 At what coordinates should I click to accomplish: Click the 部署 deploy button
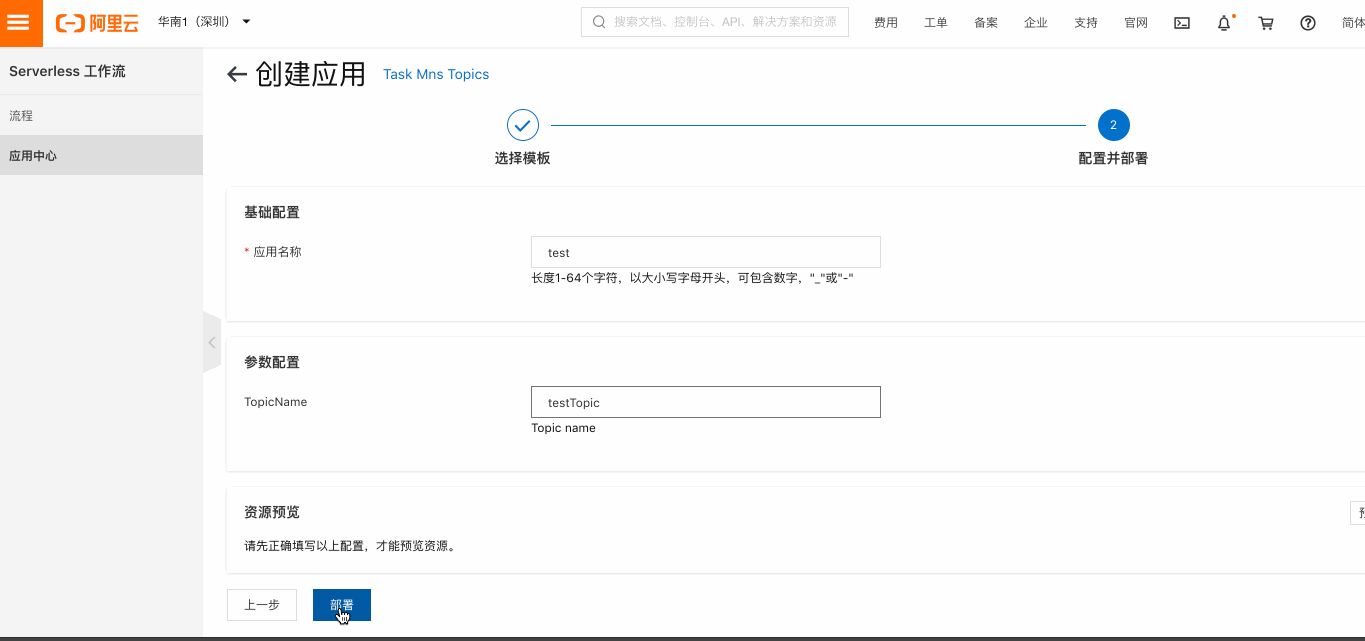[x=341, y=604]
